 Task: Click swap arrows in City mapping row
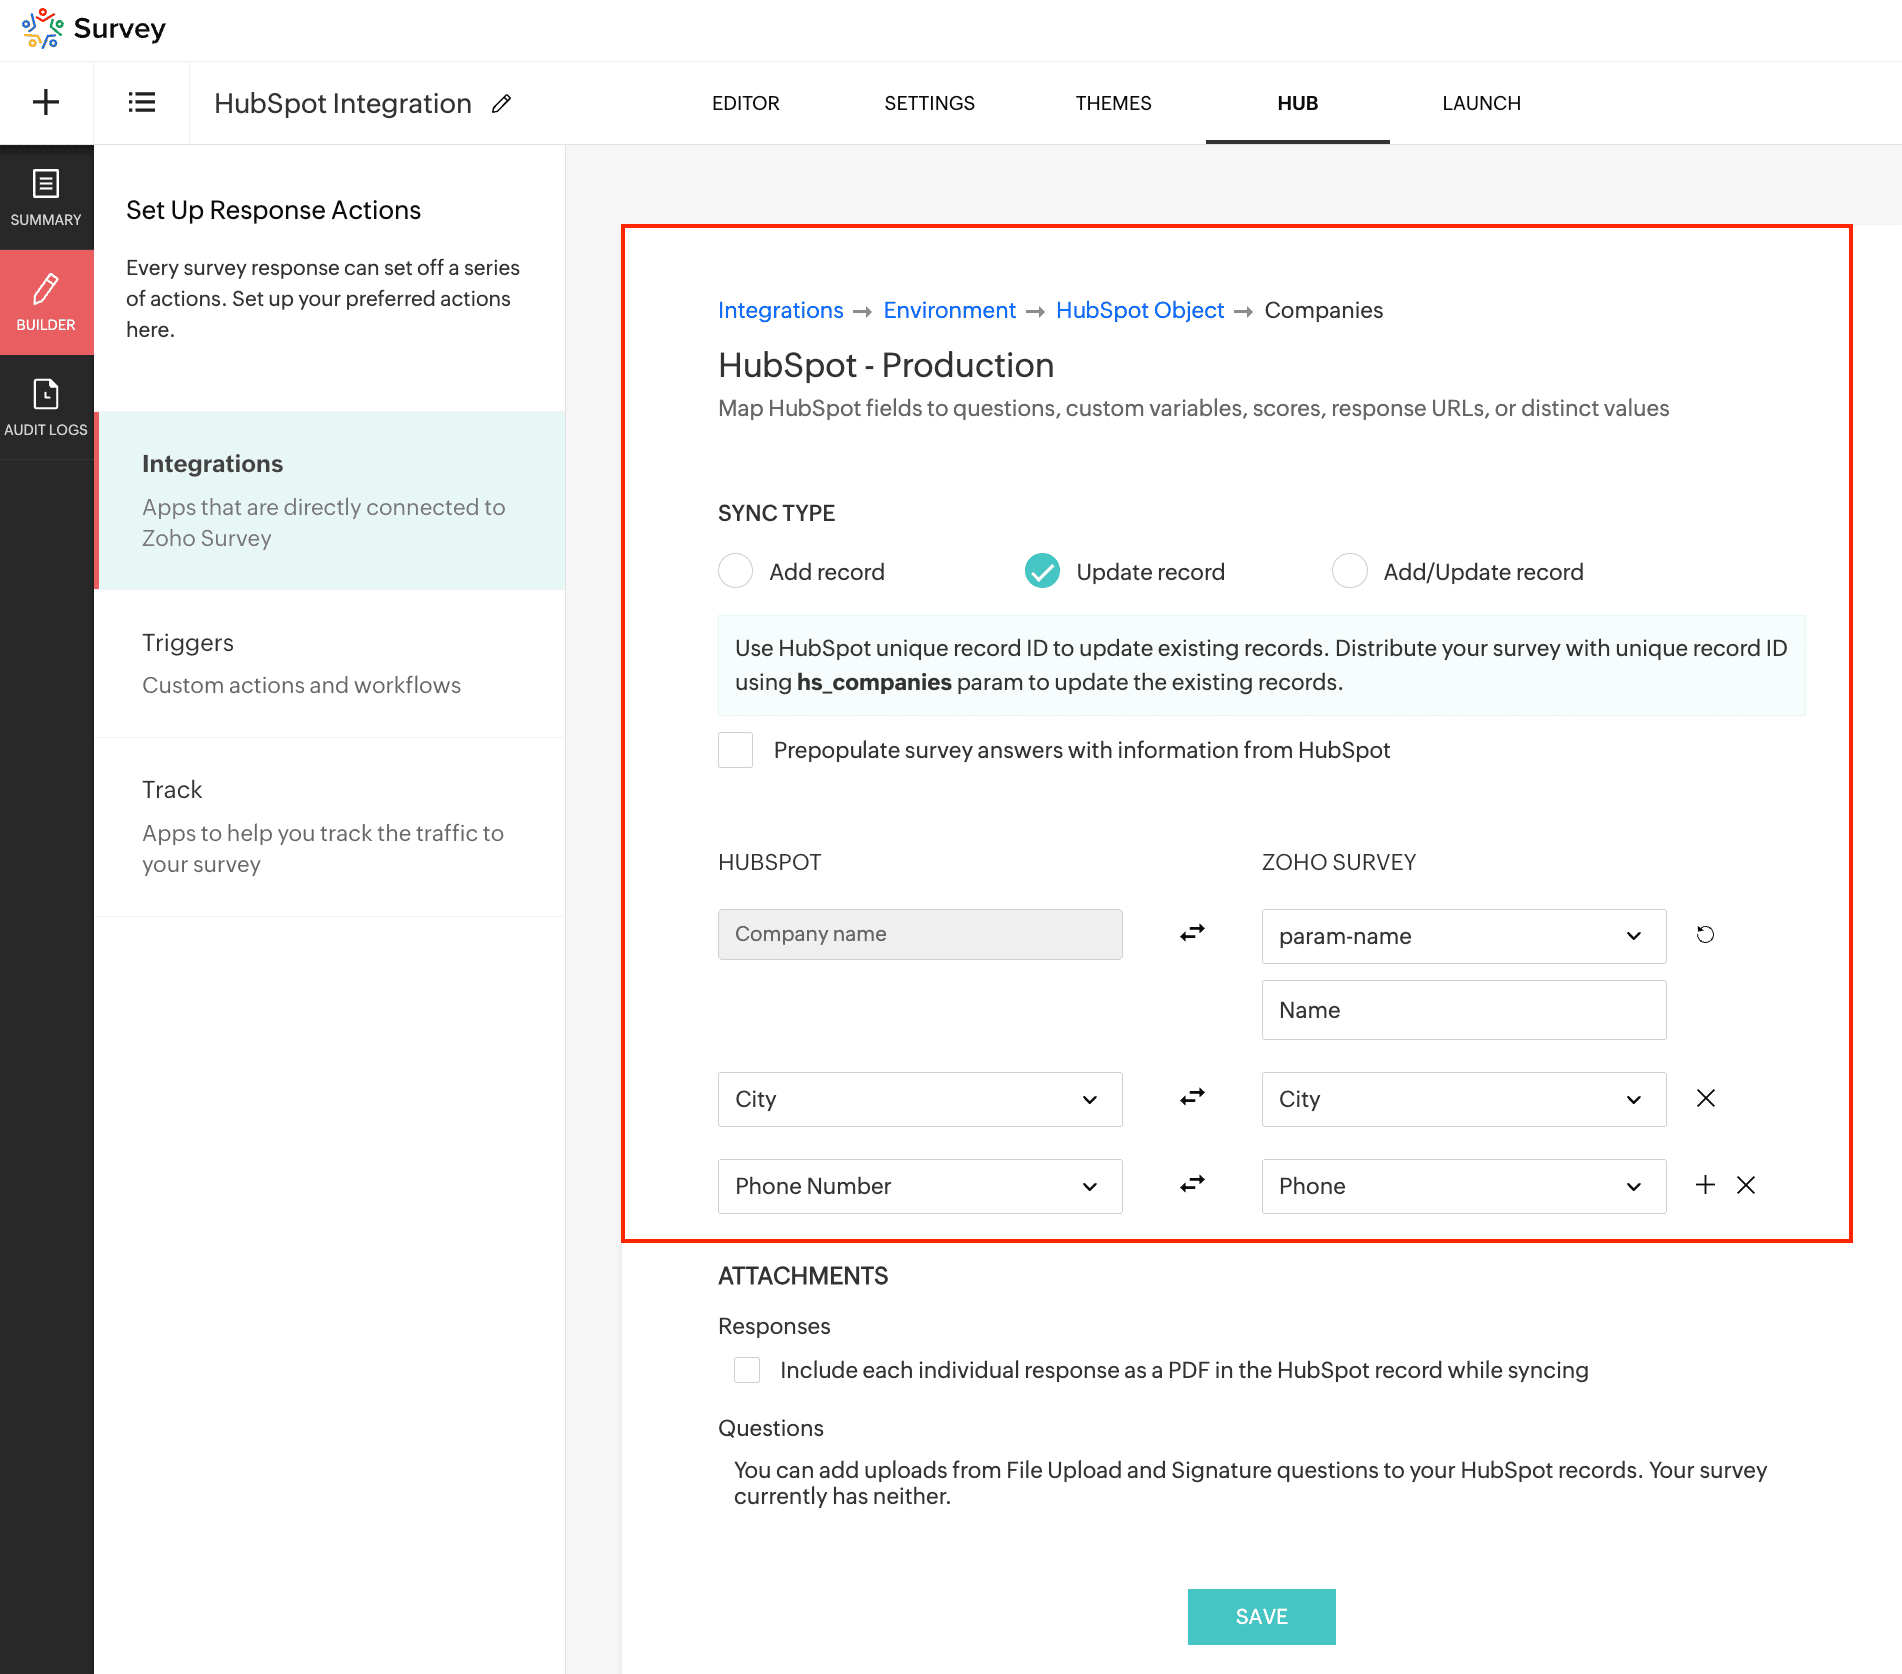pos(1192,1097)
